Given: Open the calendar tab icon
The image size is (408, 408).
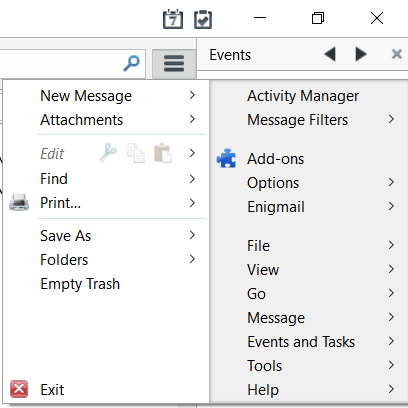Looking at the screenshot, I should coord(173,19).
